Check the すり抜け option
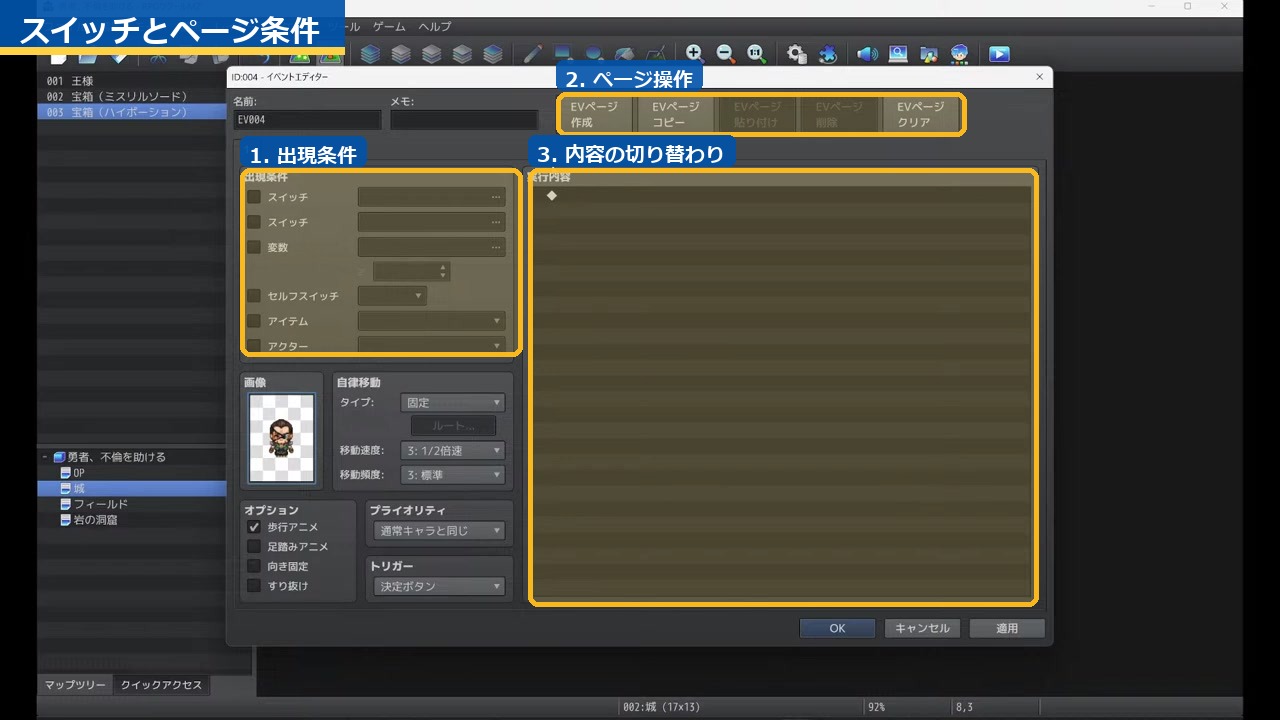Screen dimensions: 1280x720 coord(254,586)
